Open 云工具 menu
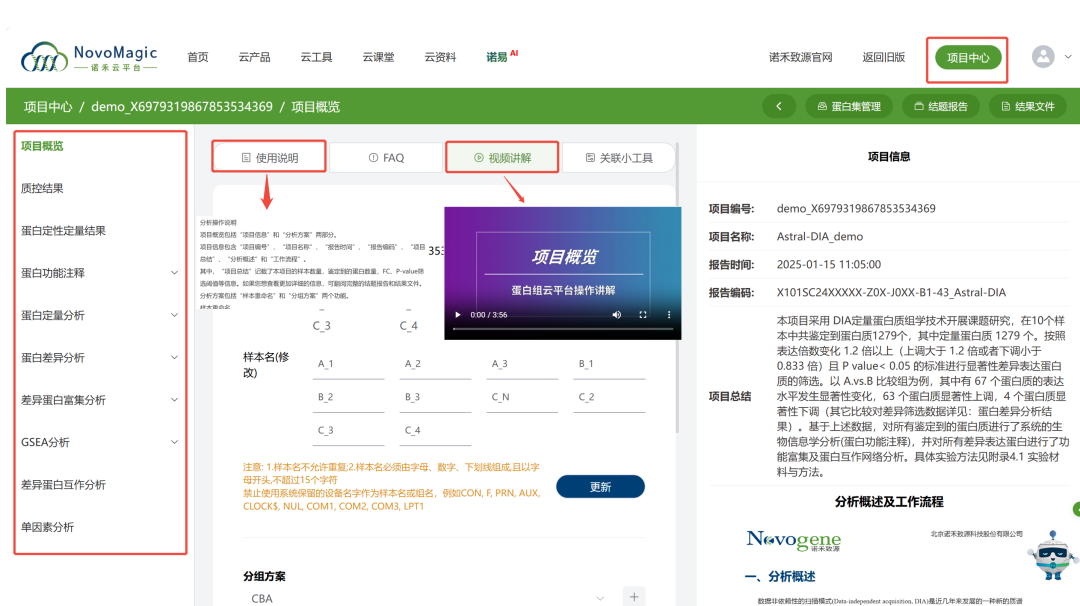The width and height of the screenshot is (1080, 606). 316,57
